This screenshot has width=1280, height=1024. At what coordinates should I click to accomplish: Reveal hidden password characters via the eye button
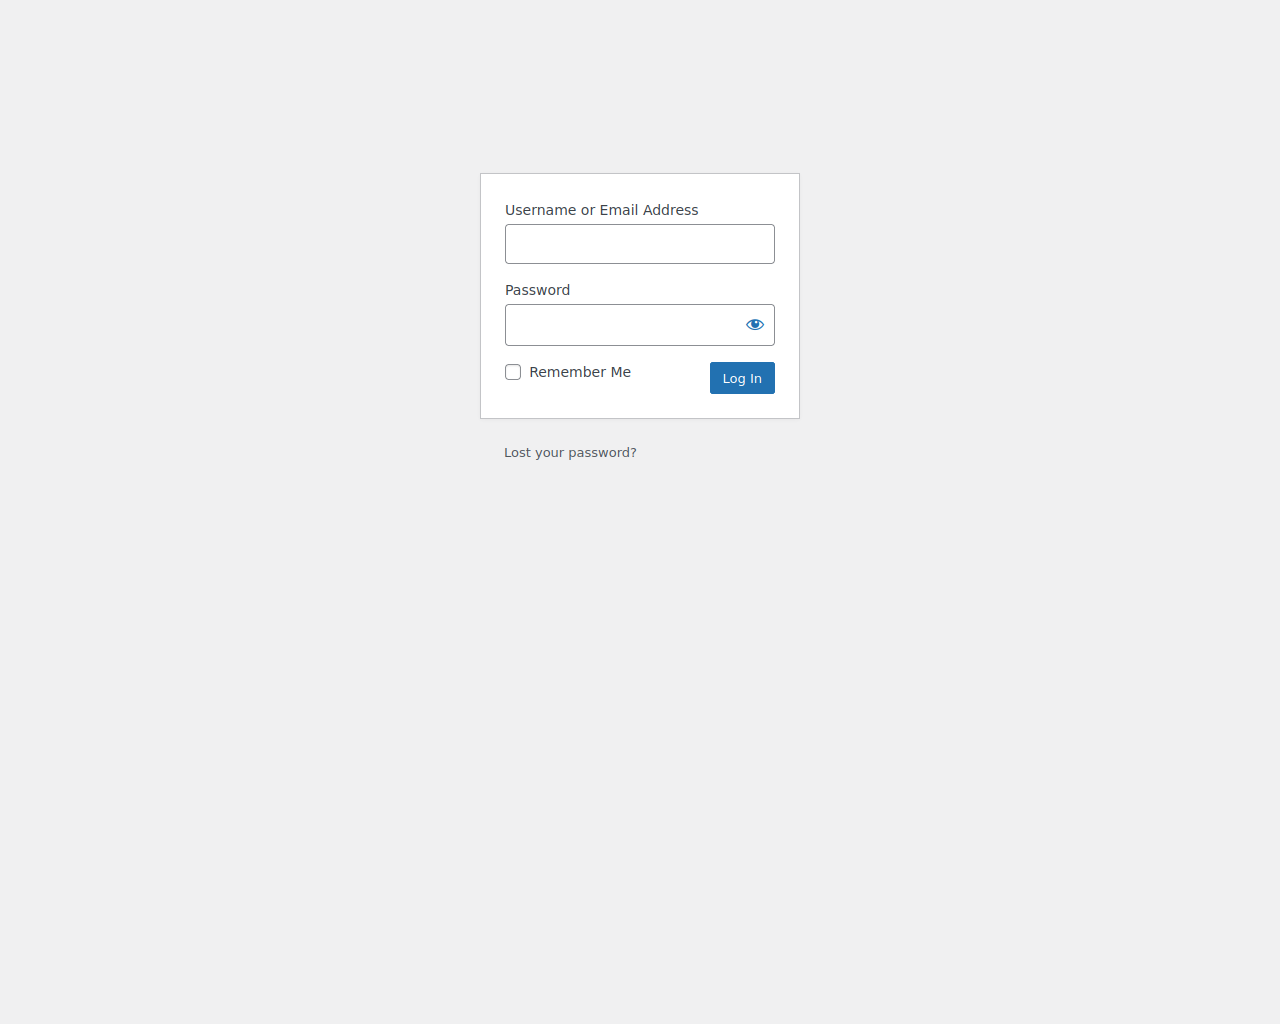click(x=755, y=325)
